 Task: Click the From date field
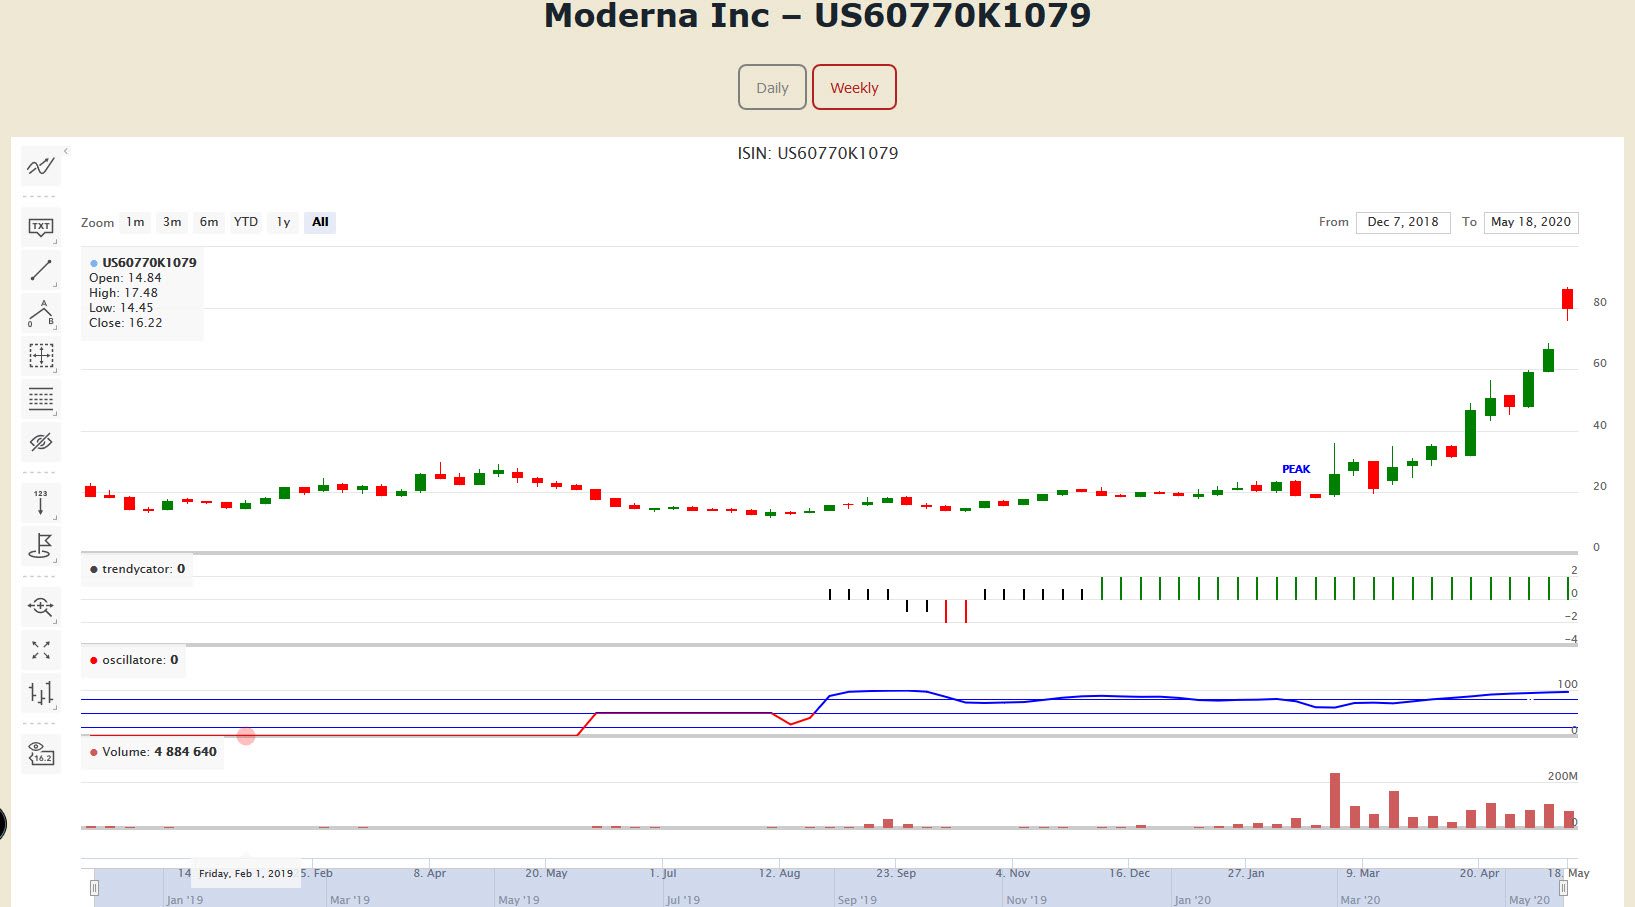click(x=1402, y=222)
